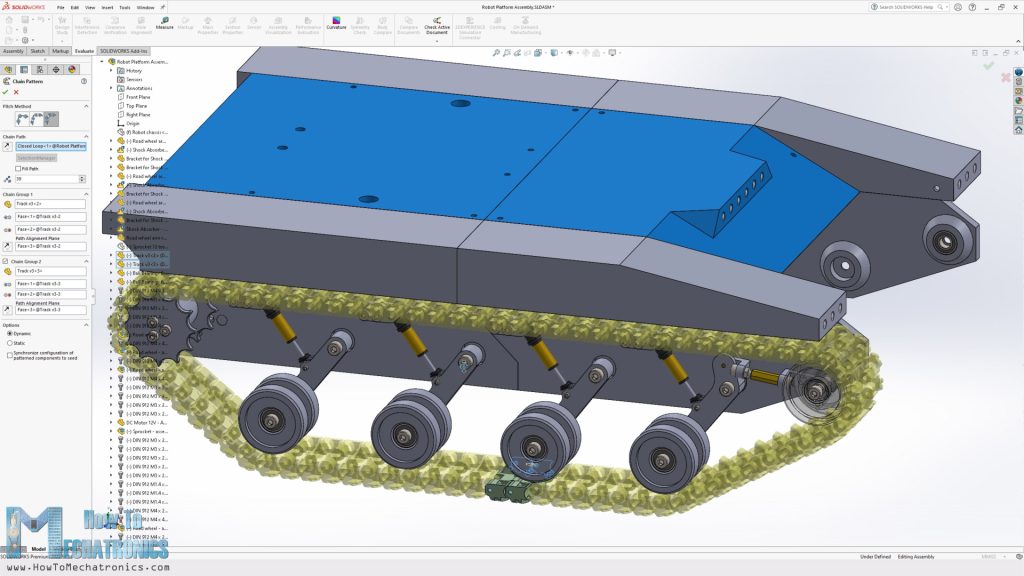Collapse the Chain Group 1 section
This screenshot has height=576, width=1024.
pos(84,193)
